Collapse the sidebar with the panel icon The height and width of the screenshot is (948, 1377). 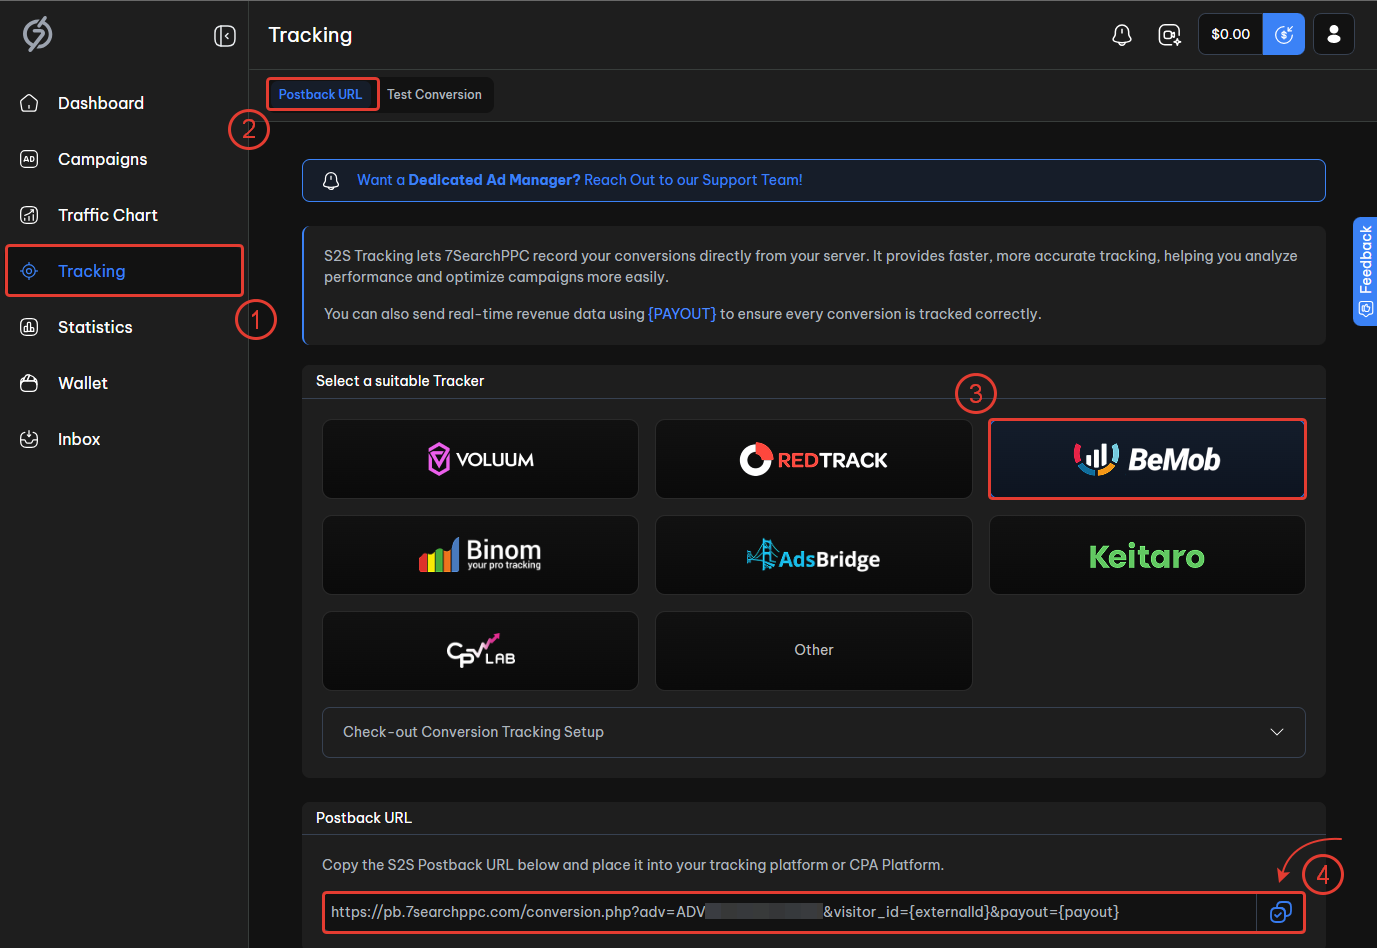[x=225, y=36]
